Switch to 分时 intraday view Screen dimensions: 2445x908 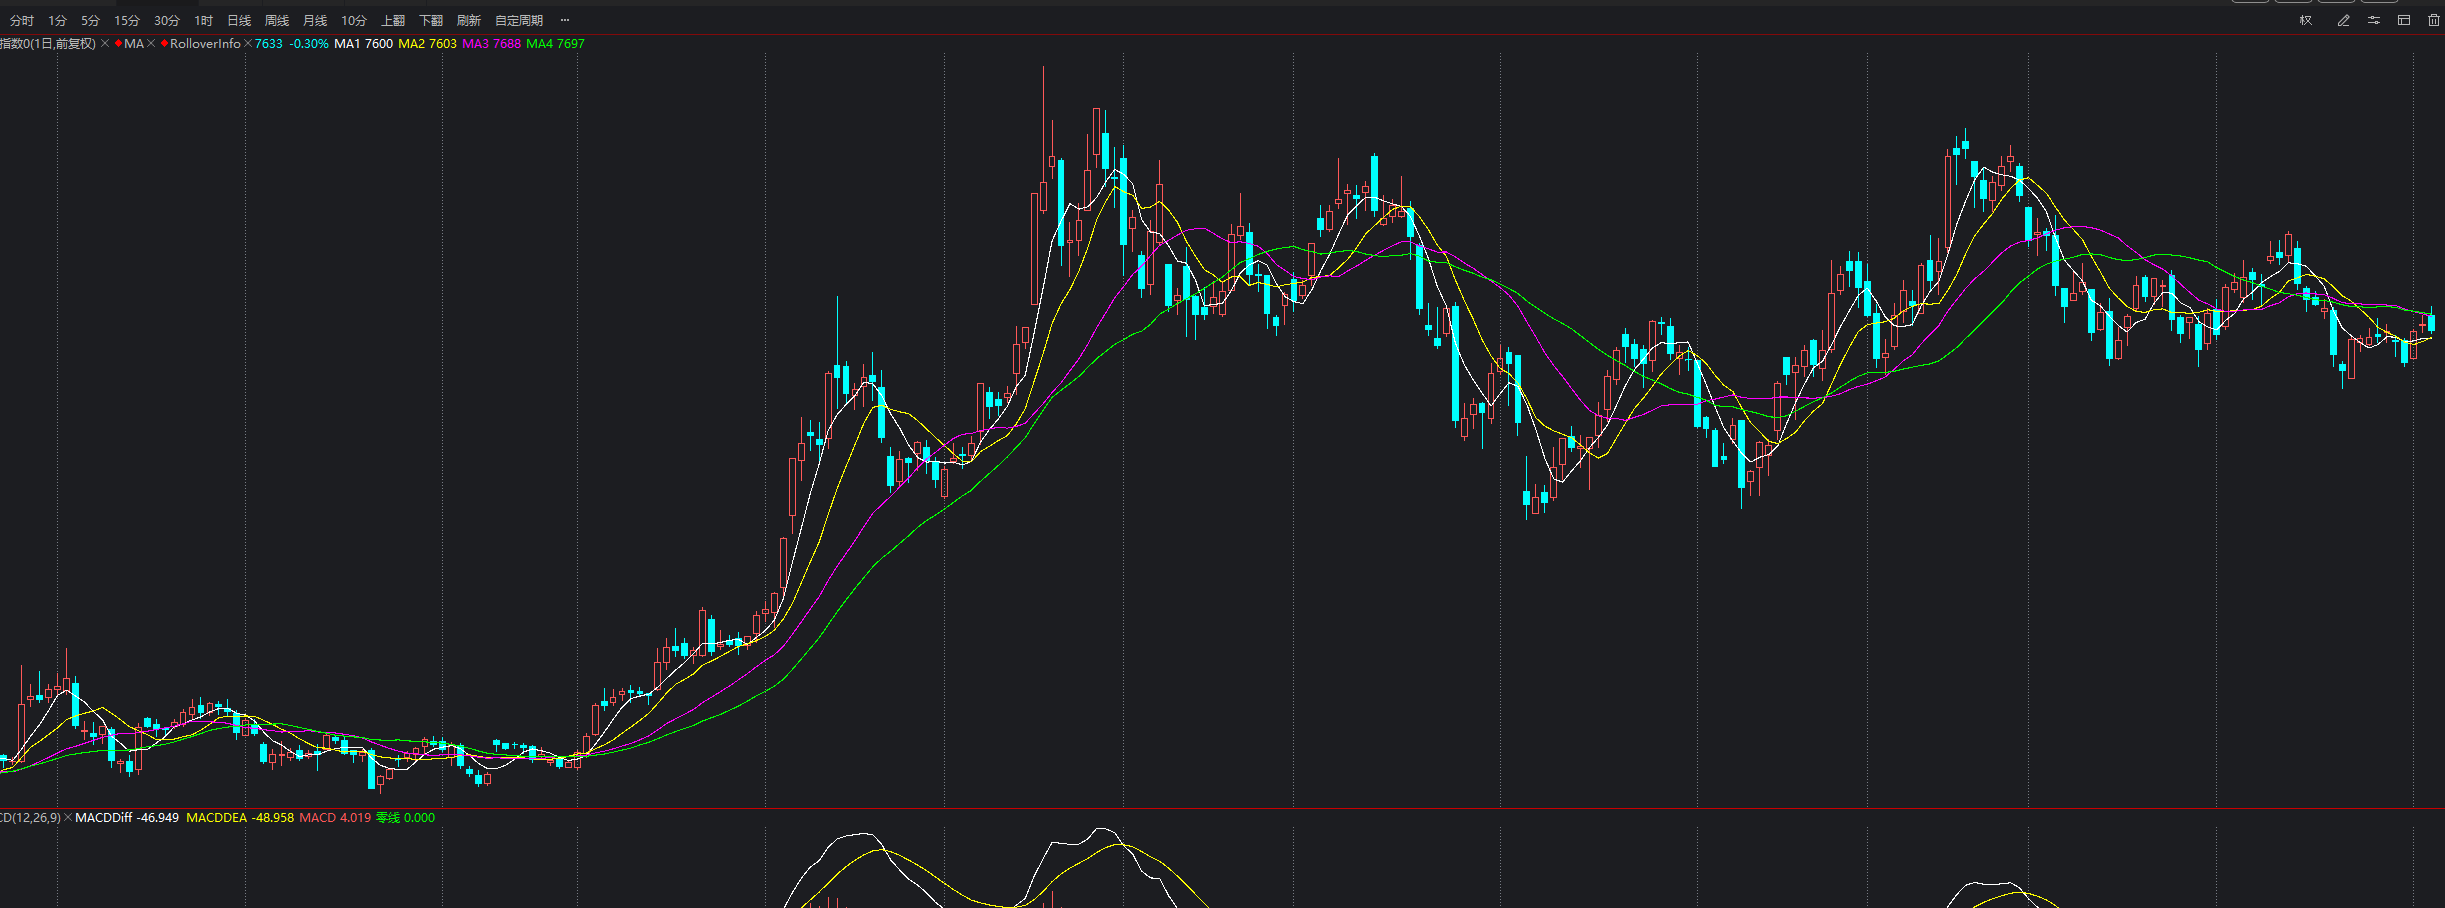[x=22, y=20]
